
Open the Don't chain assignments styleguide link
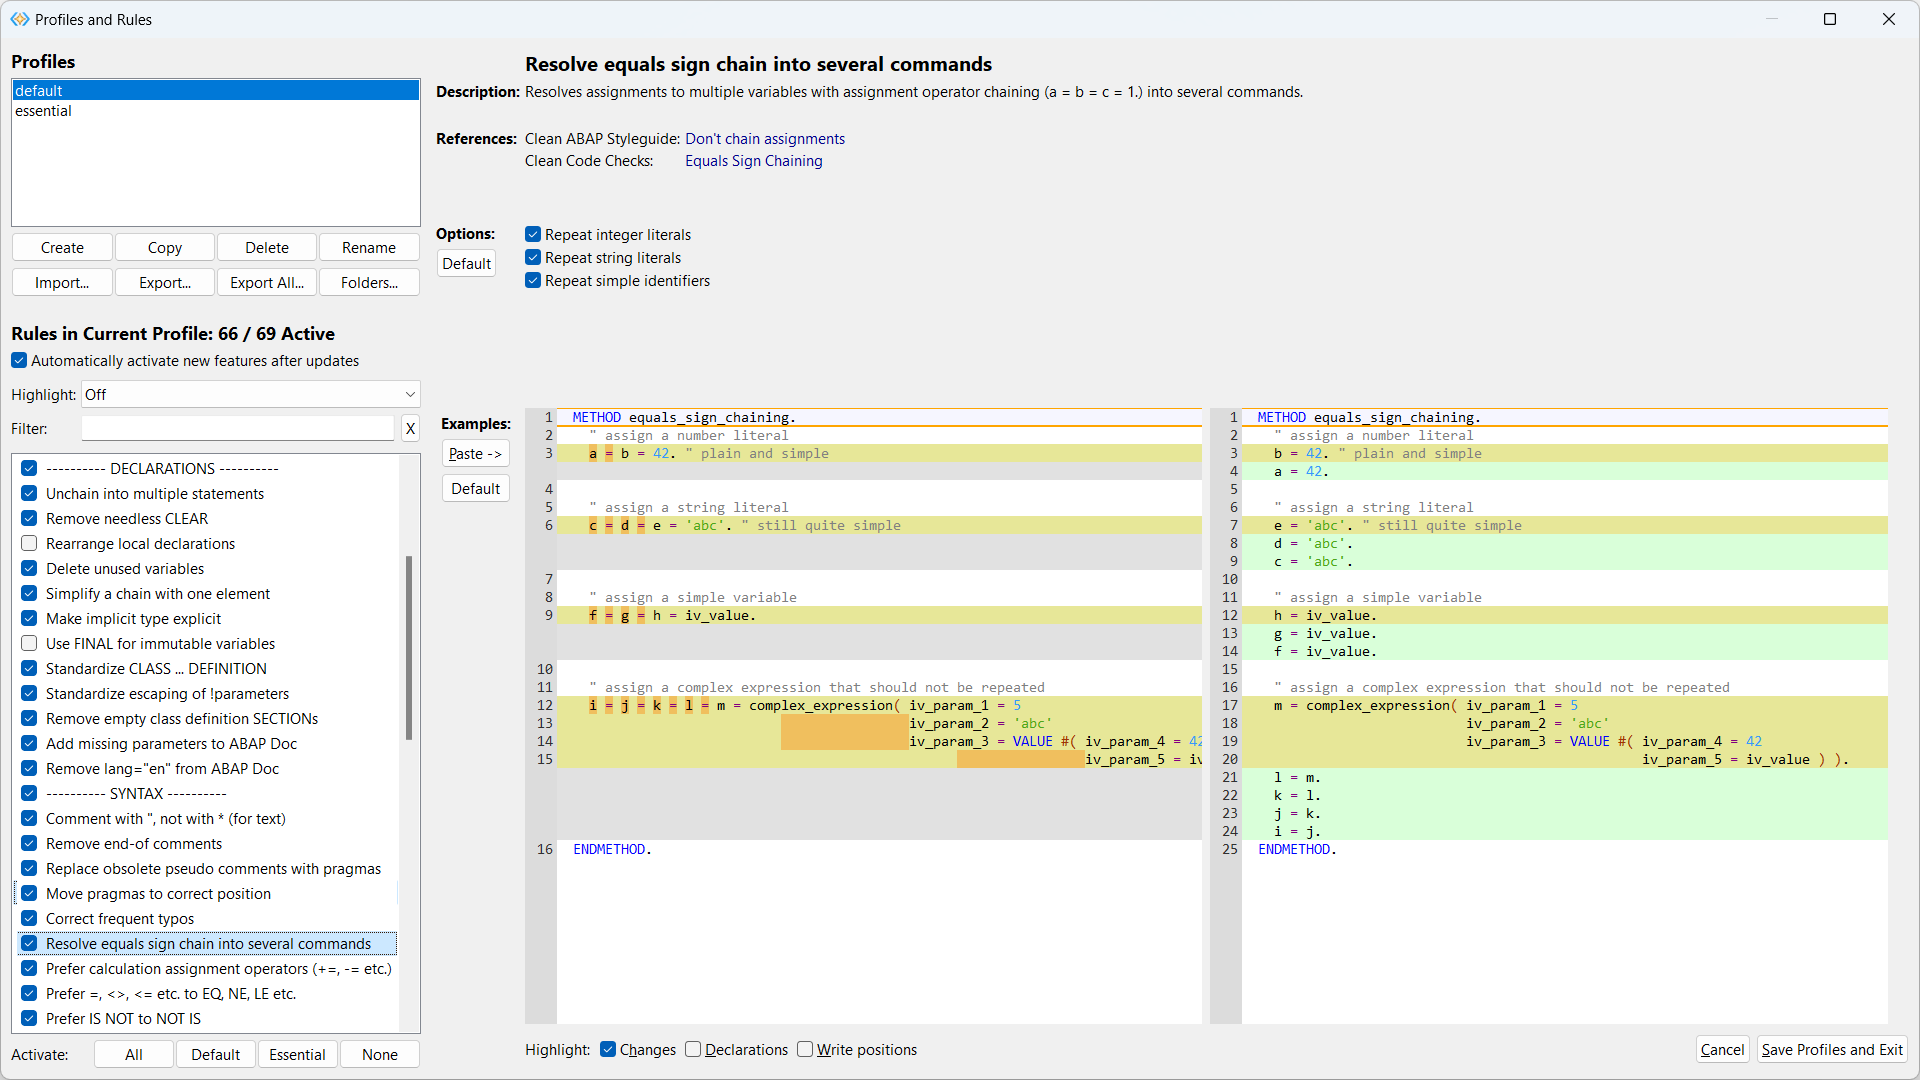pos(765,138)
